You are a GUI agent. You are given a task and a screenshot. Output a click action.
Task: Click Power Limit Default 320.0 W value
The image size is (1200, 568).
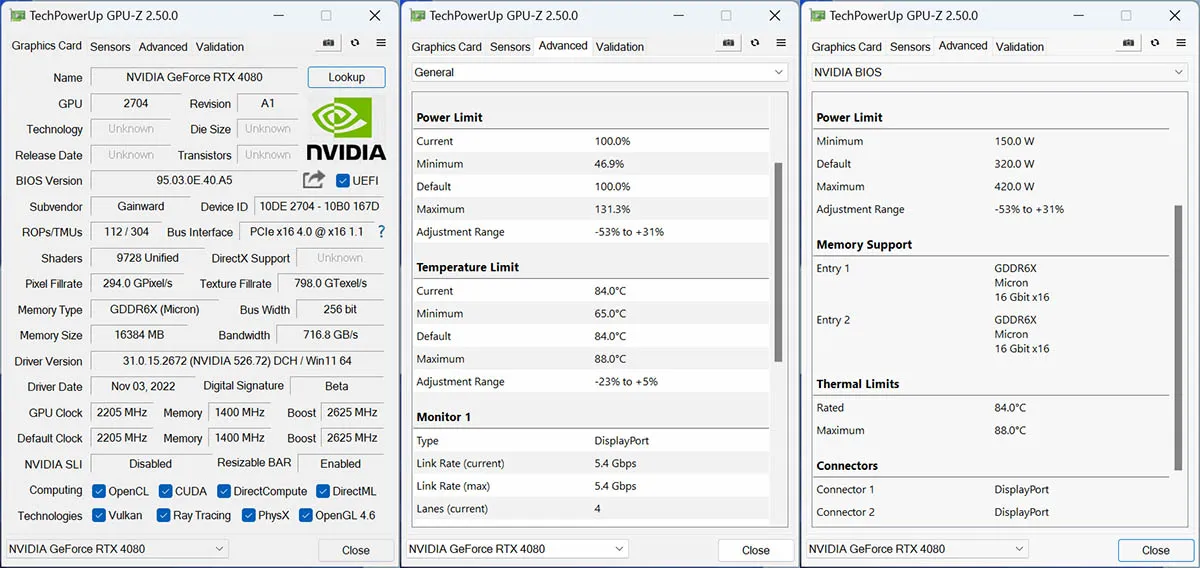click(x=1015, y=164)
